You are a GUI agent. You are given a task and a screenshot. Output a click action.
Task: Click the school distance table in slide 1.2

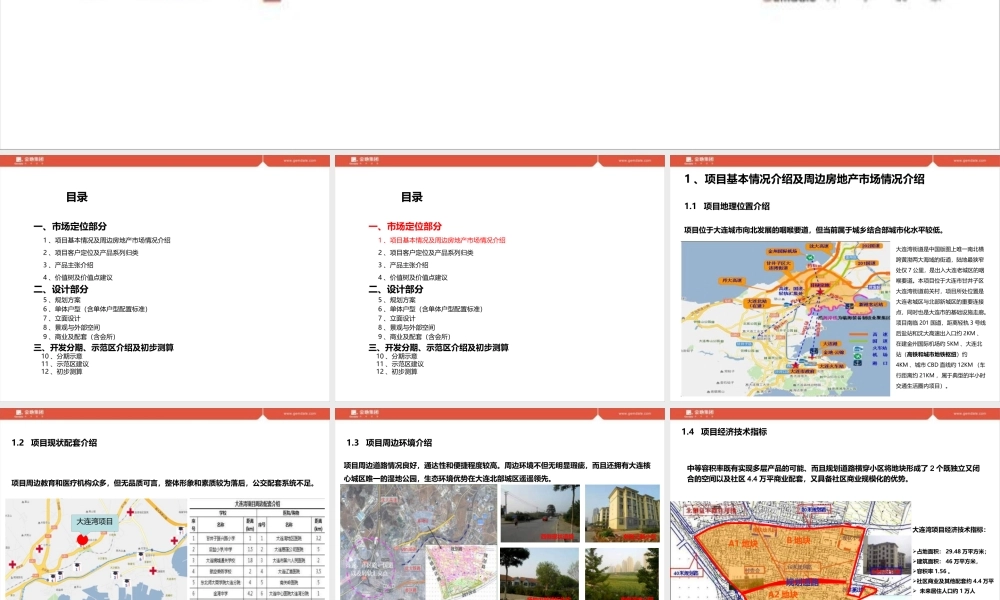click(x=253, y=550)
